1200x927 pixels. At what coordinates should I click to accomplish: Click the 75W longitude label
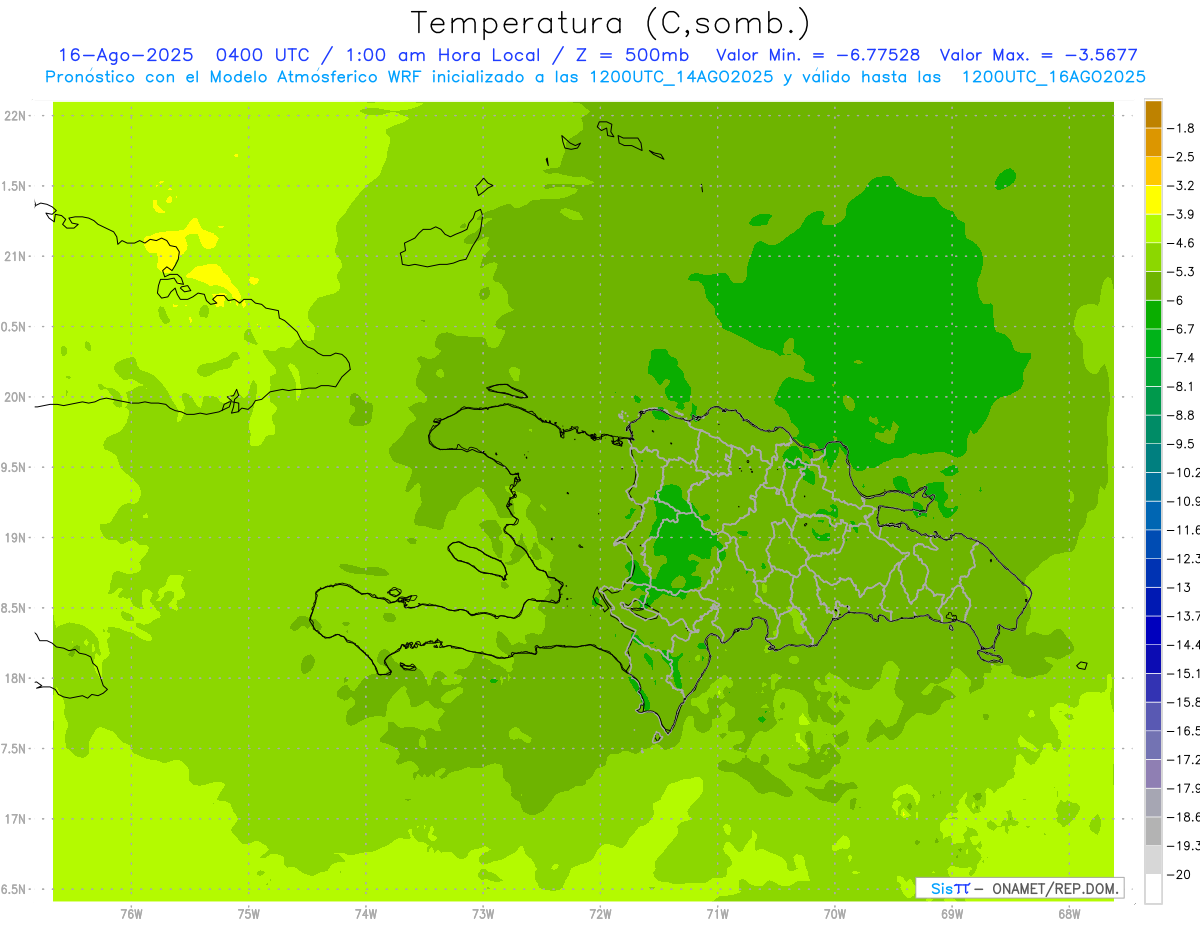[248, 913]
